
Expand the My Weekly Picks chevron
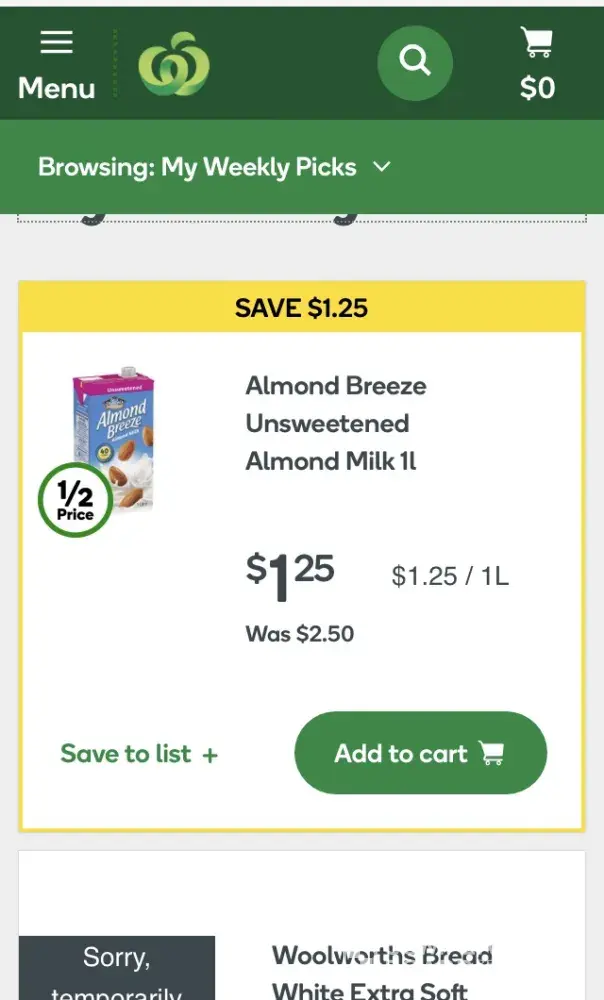381,167
